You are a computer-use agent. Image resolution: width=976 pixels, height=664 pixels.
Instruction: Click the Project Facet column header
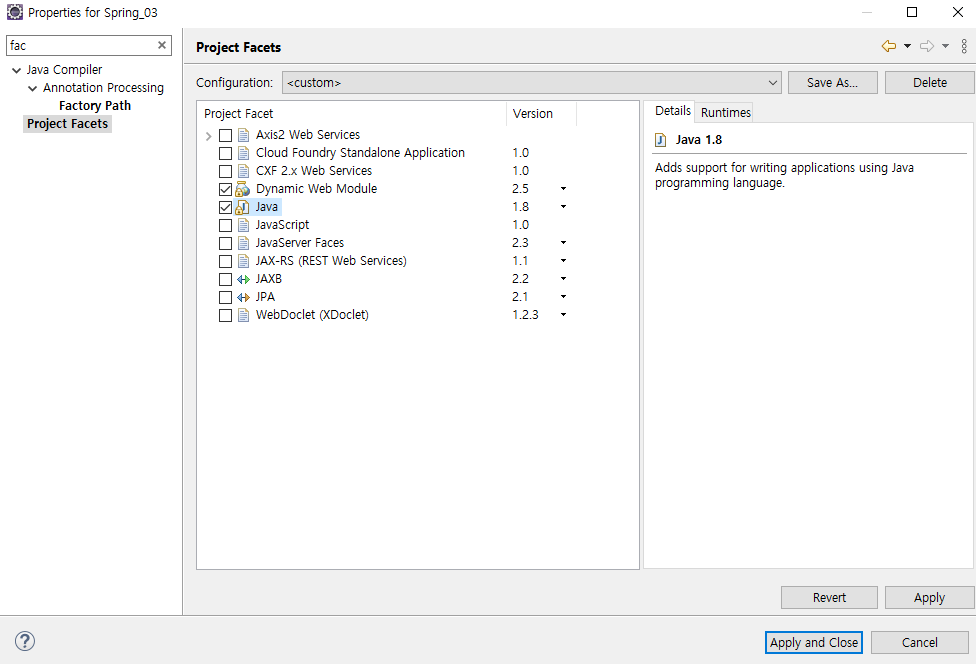[351, 113]
